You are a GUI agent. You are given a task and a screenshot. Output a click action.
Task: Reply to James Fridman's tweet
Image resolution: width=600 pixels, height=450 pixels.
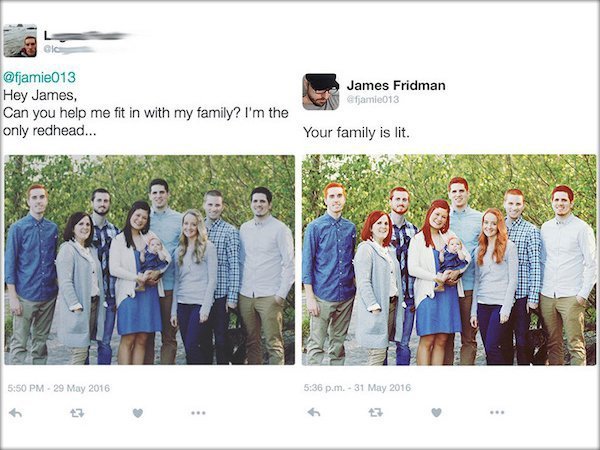click(x=314, y=412)
